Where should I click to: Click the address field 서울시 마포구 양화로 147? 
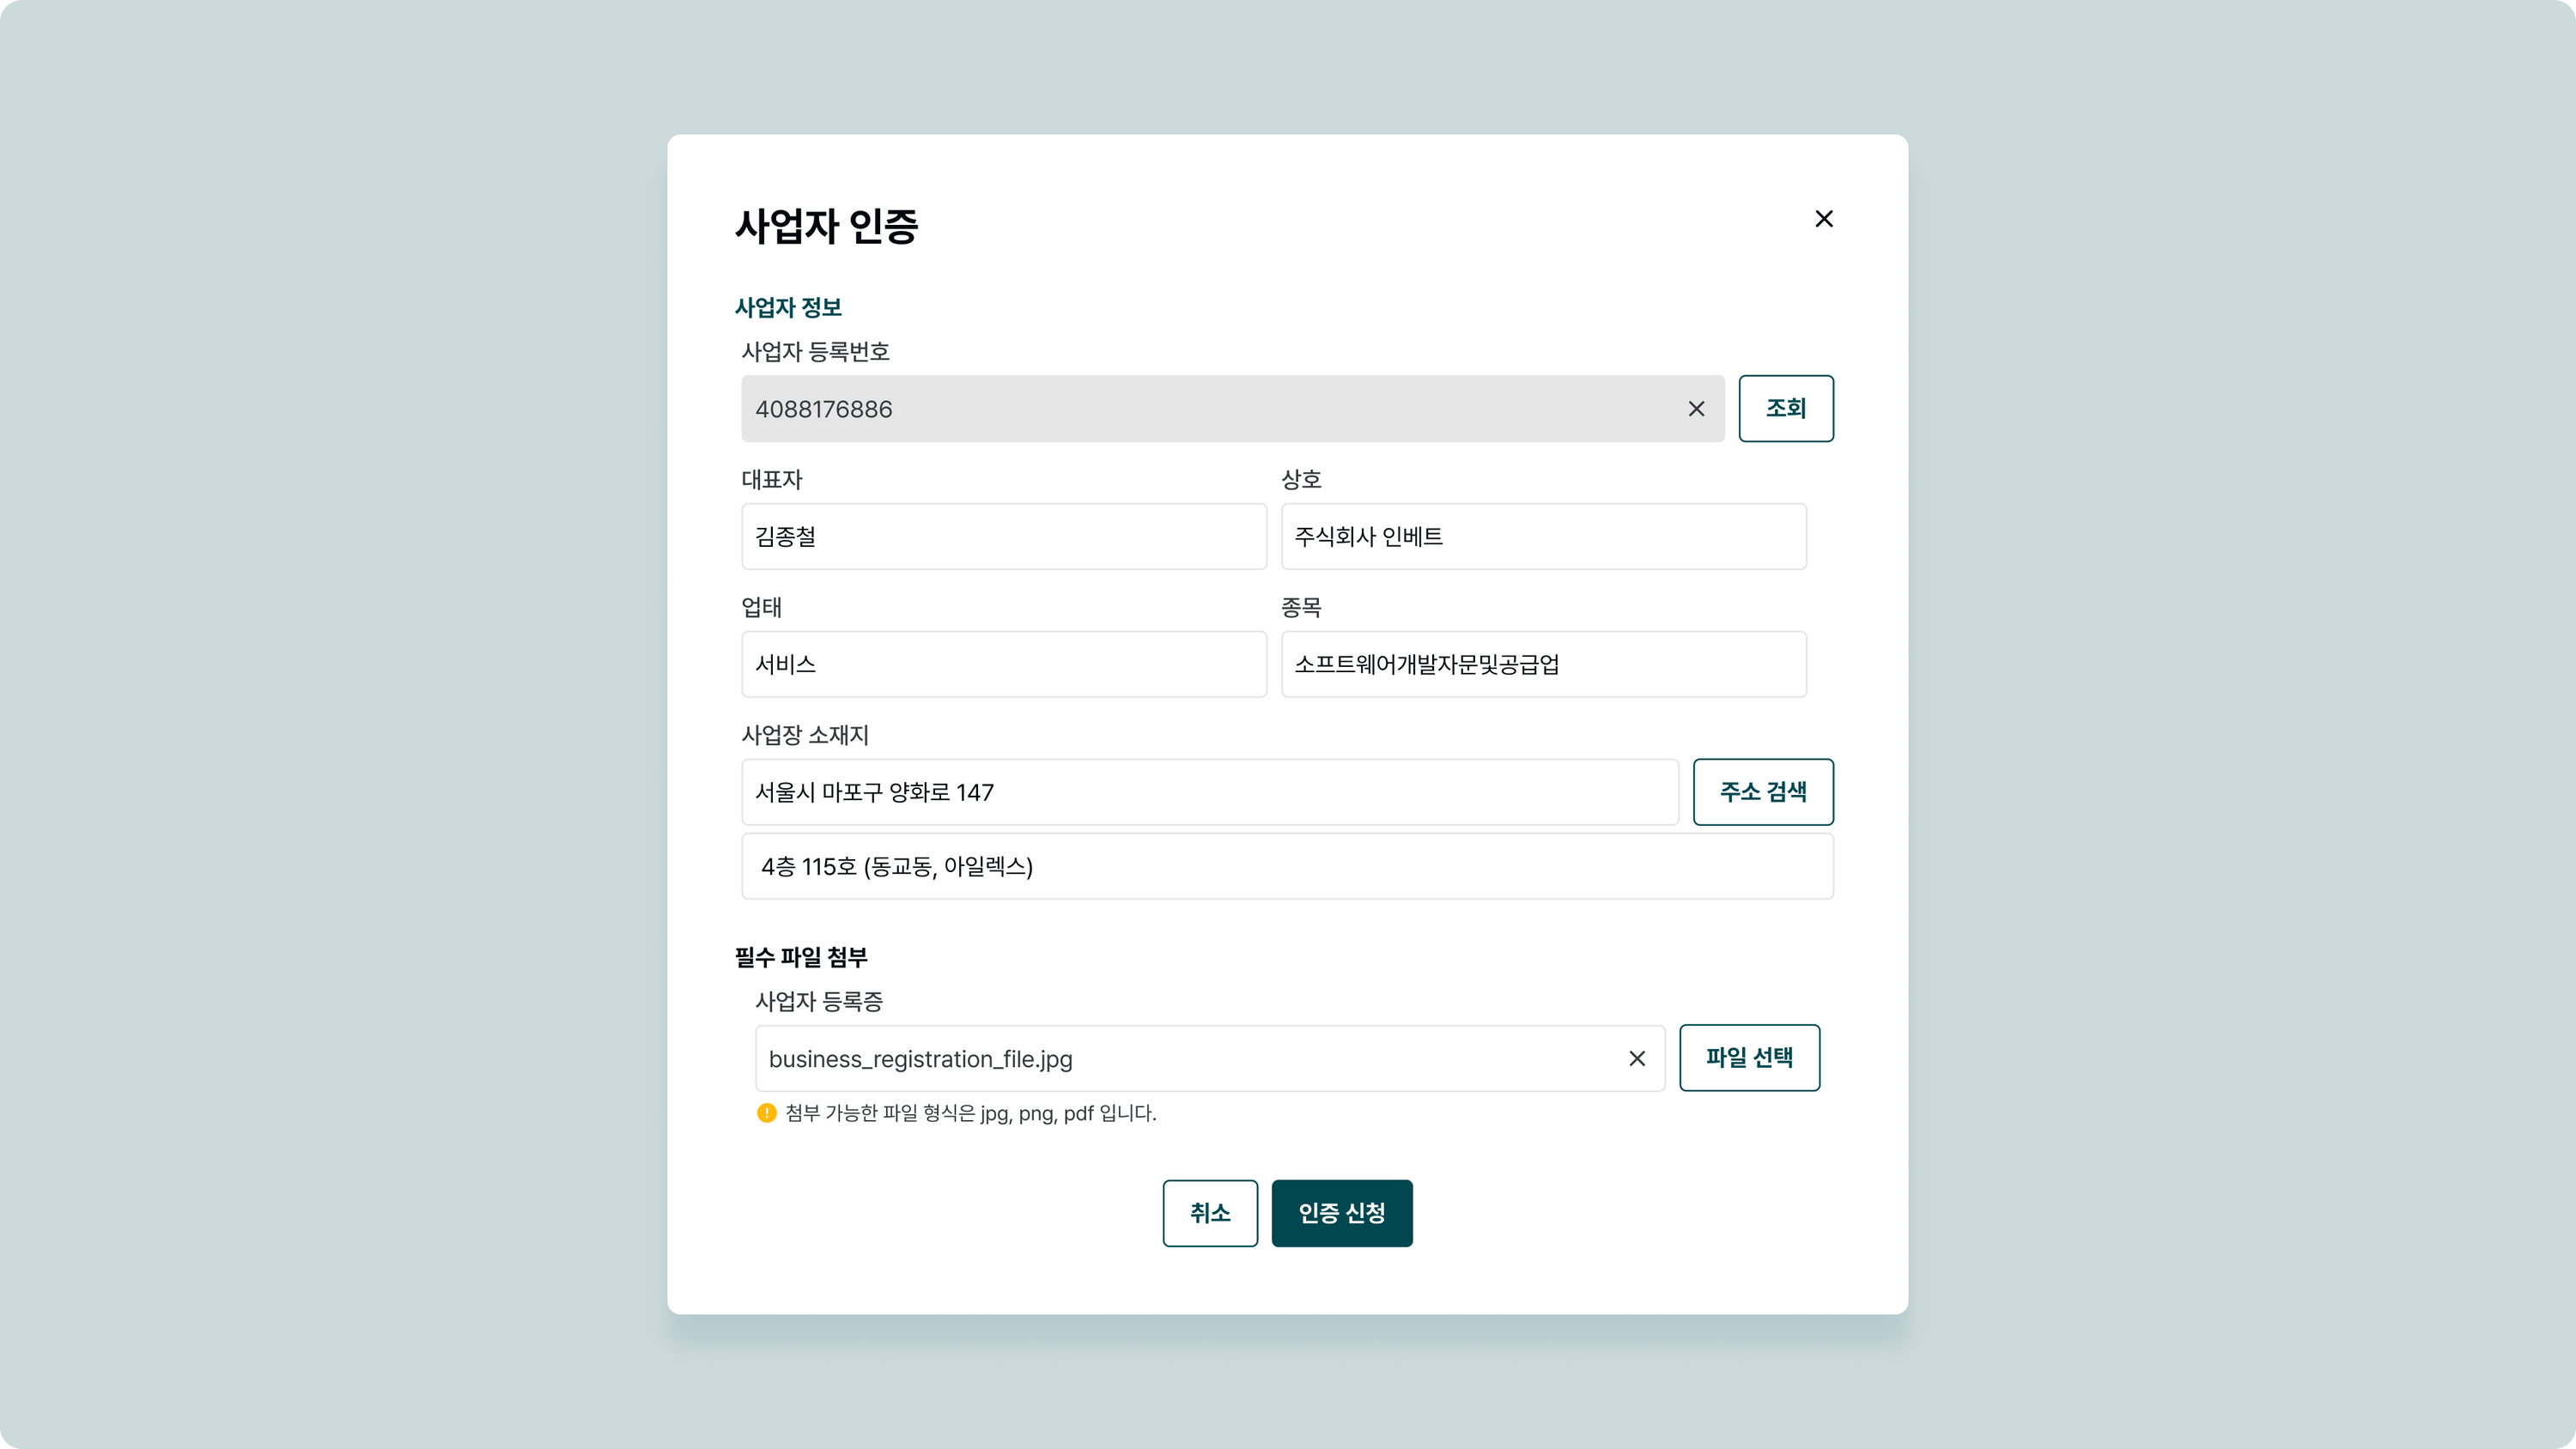click(x=1209, y=792)
